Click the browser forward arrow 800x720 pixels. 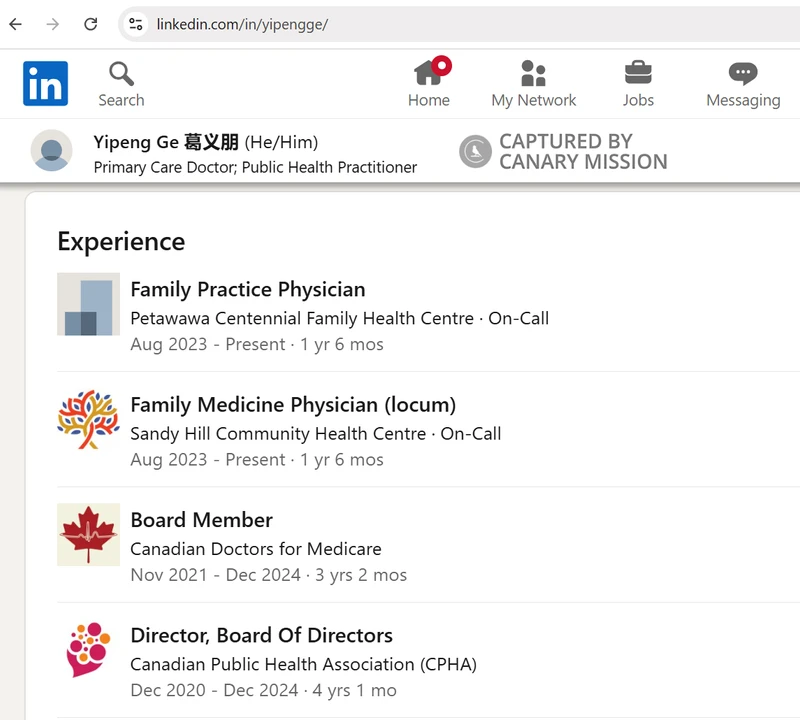(53, 24)
